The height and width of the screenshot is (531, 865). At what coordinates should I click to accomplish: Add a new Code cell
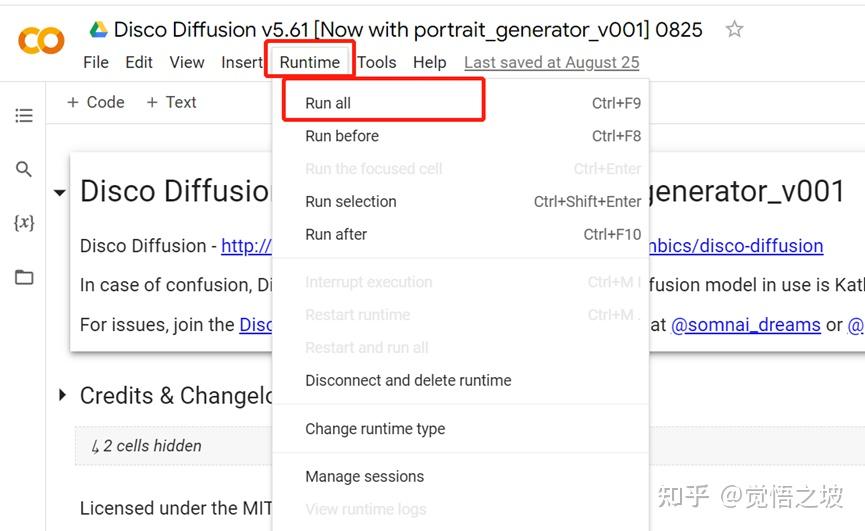point(95,102)
